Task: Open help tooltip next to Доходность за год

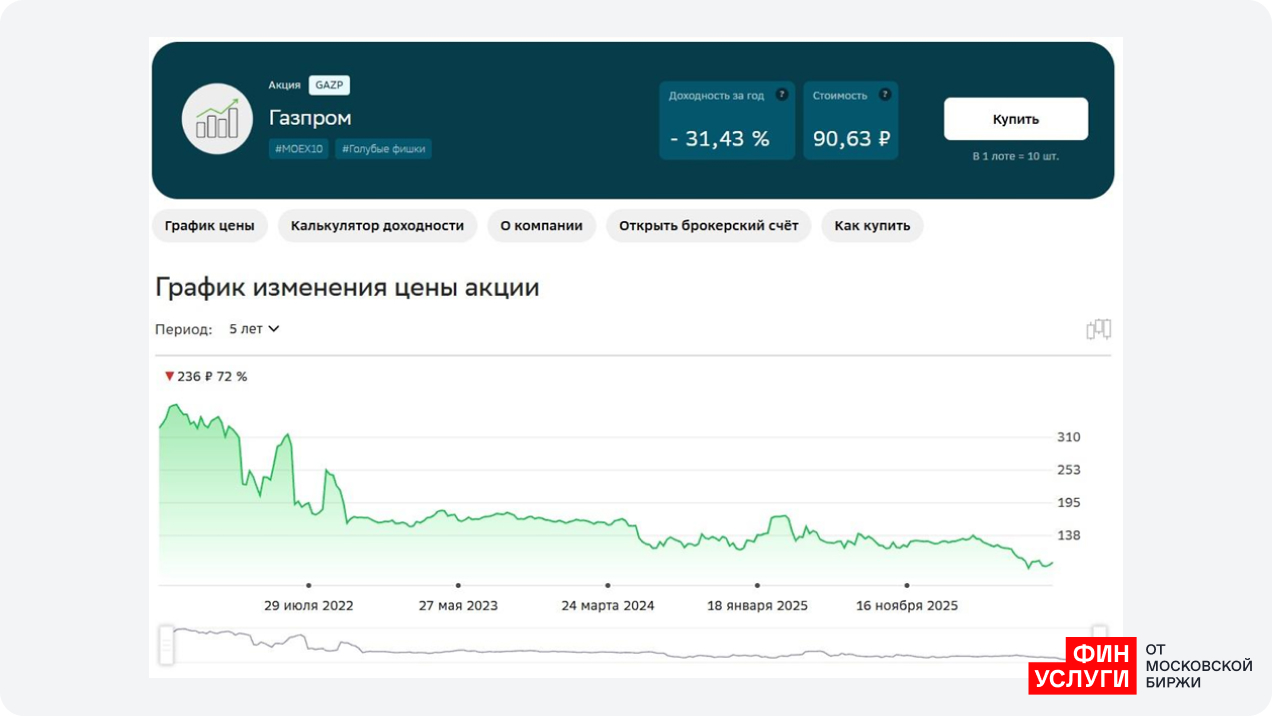Action: click(782, 95)
